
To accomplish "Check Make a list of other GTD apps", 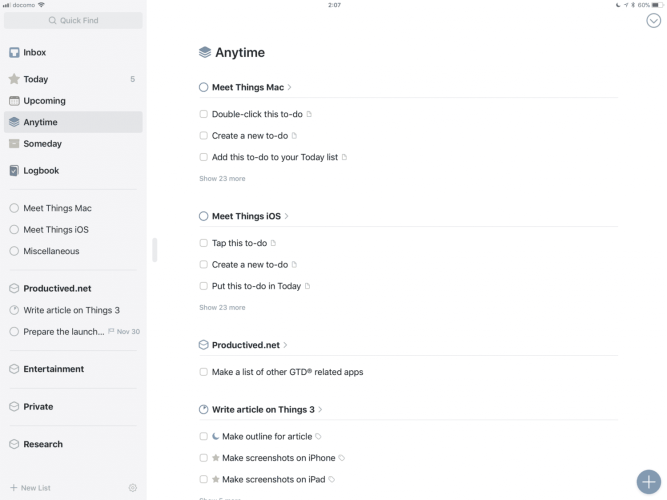I will [x=203, y=372].
